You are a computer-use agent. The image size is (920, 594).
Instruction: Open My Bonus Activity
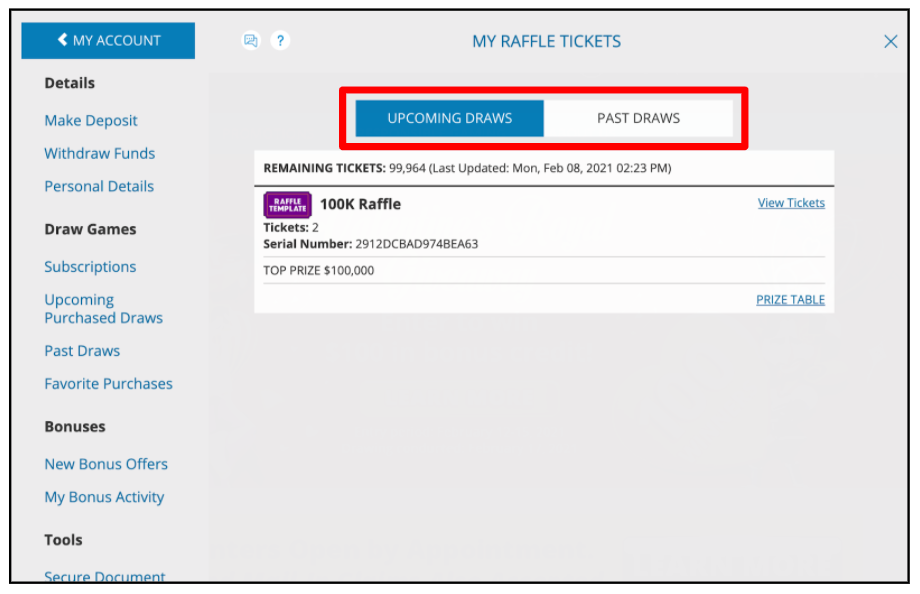(104, 497)
